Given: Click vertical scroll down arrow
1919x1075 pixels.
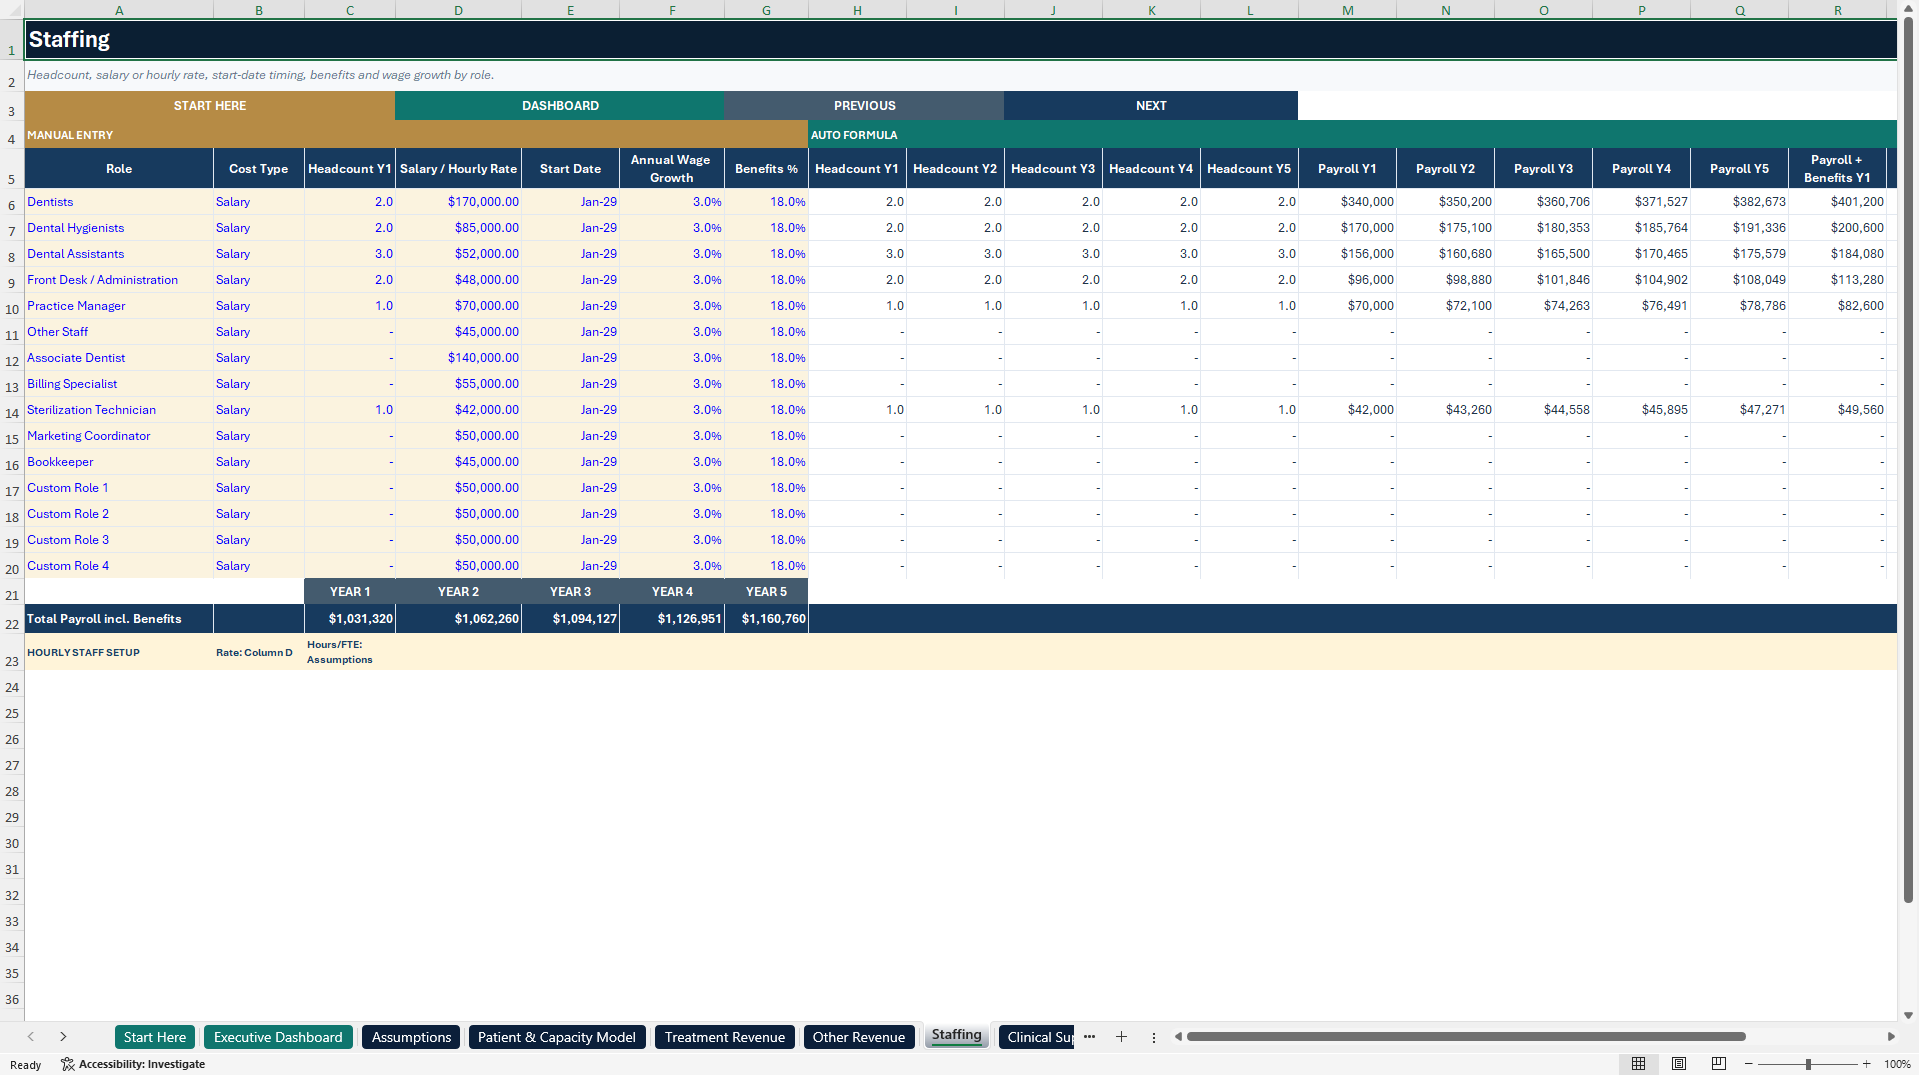Looking at the screenshot, I should click(1908, 1015).
